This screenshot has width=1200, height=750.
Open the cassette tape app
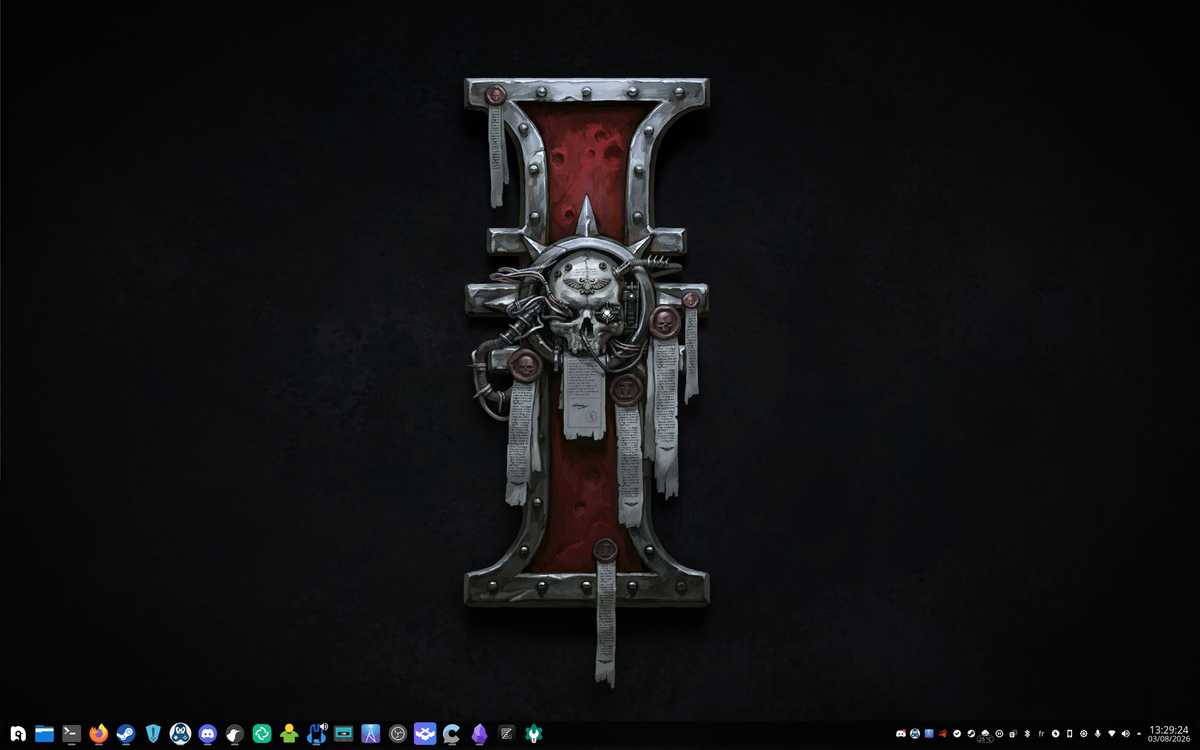(x=344, y=734)
